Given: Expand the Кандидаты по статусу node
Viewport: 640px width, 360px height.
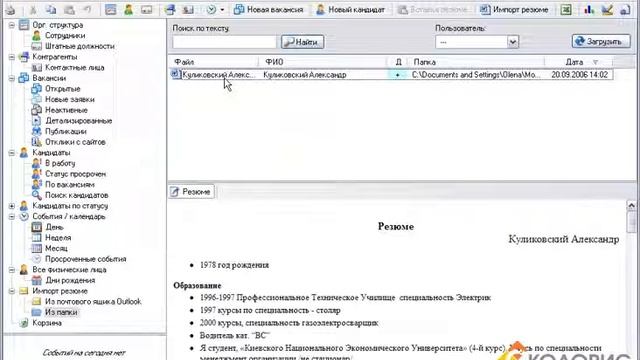Looking at the screenshot, I should click(12, 206).
